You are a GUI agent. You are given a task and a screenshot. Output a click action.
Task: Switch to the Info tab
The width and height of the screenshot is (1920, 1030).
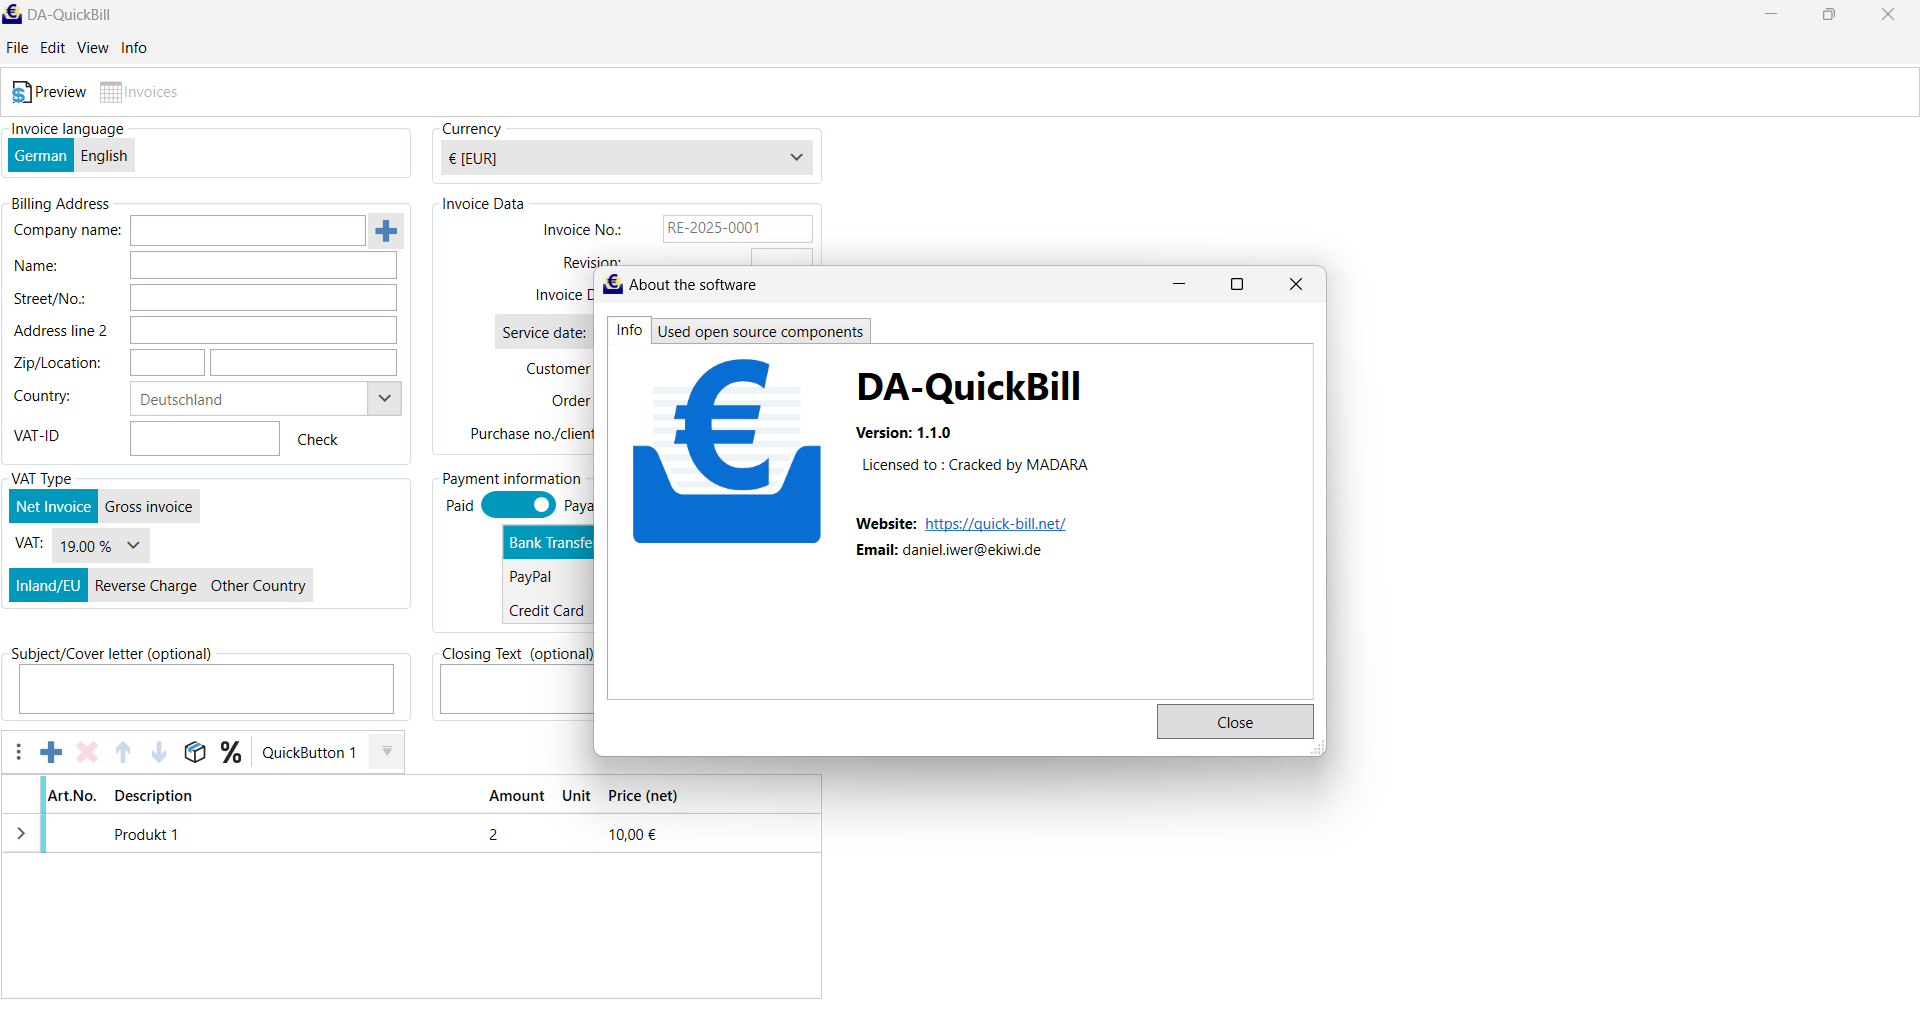tap(629, 330)
